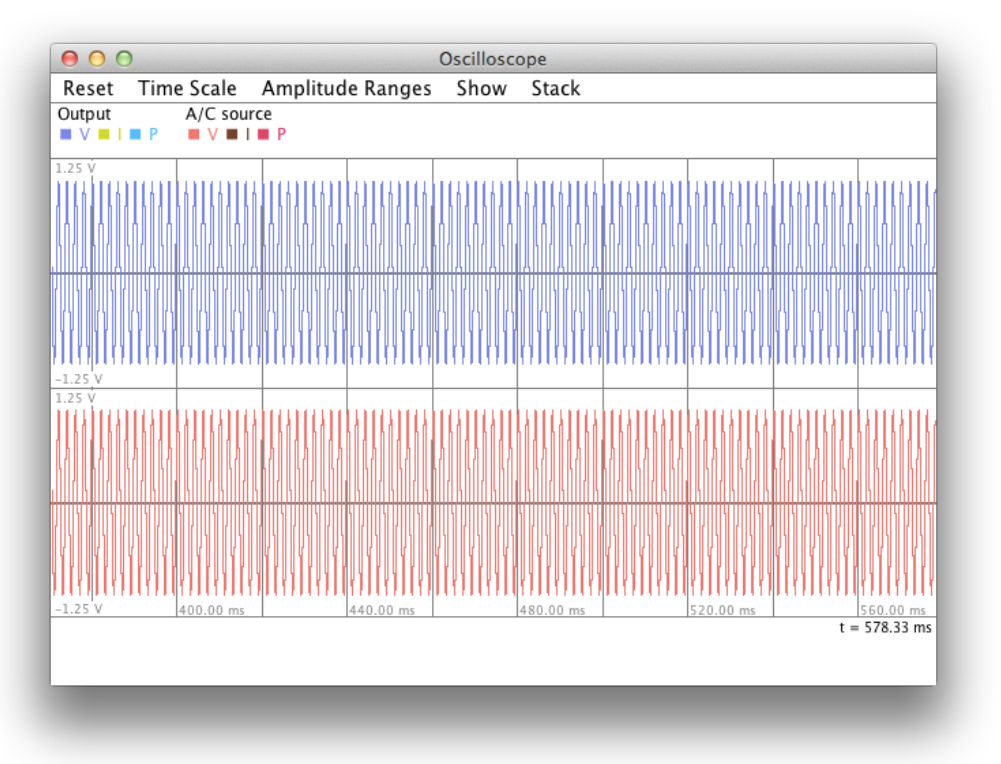Open the Time Scale menu
The width and height of the screenshot is (1001, 764).
[187, 88]
